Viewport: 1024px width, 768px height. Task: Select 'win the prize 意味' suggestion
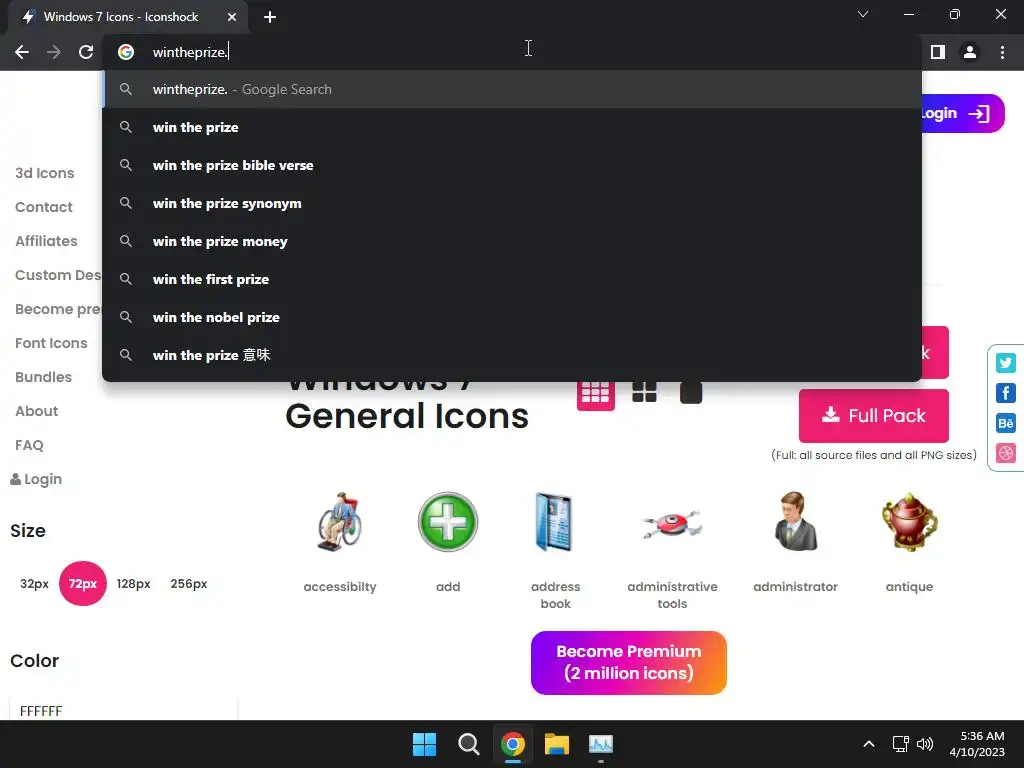(x=512, y=355)
